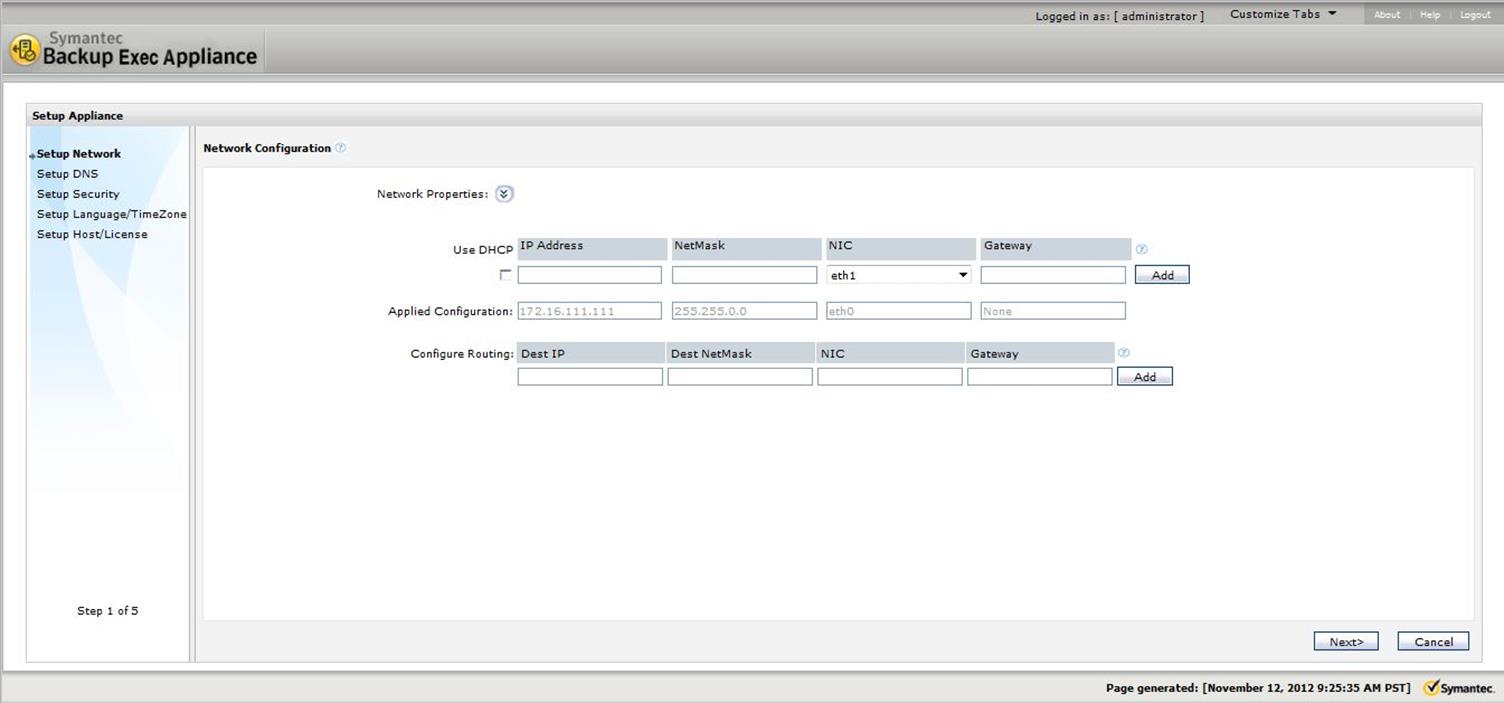
Task: Click applied IP field showing 172.16.111.111
Action: pyautogui.click(x=590, y=311)
